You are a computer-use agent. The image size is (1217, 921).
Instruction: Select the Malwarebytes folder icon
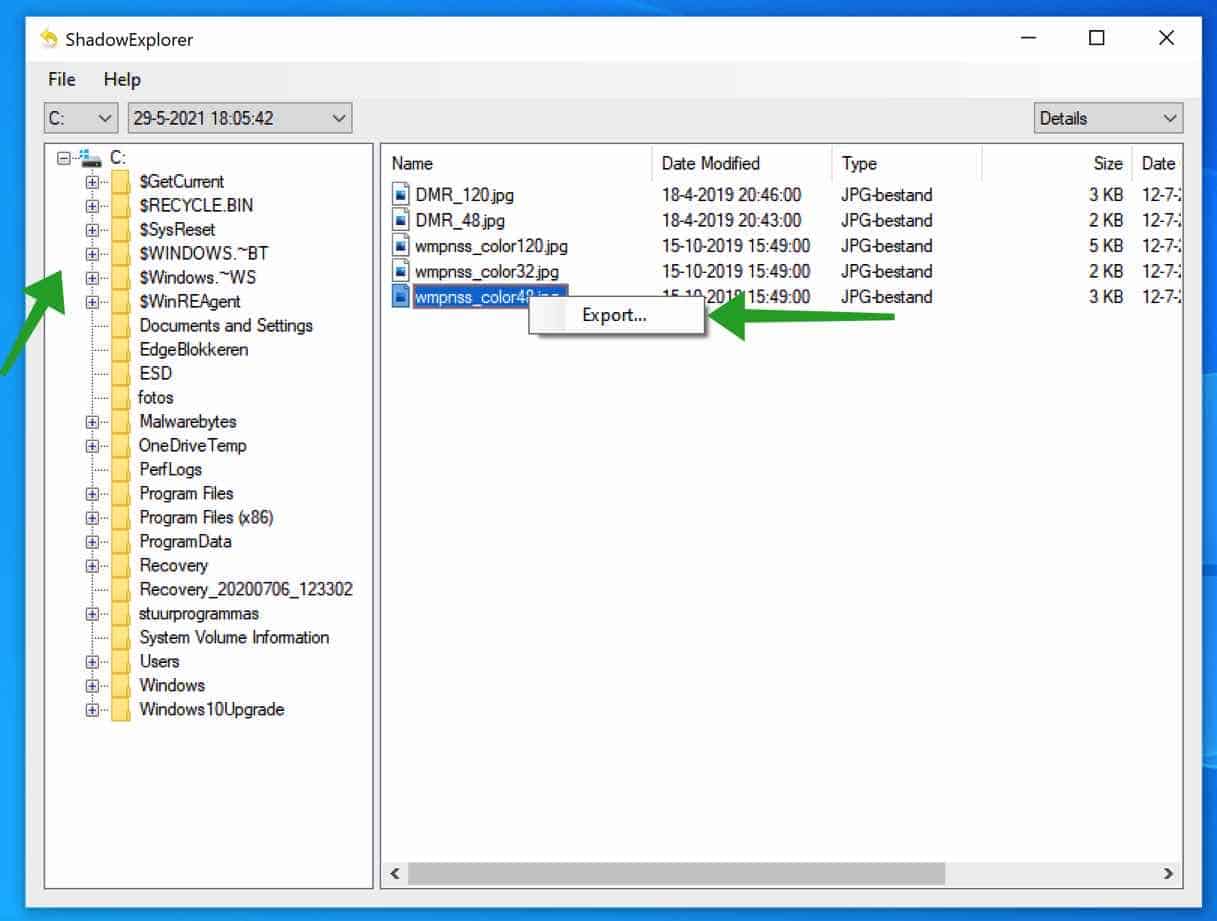pyautogui.click(x=121, y=421)
